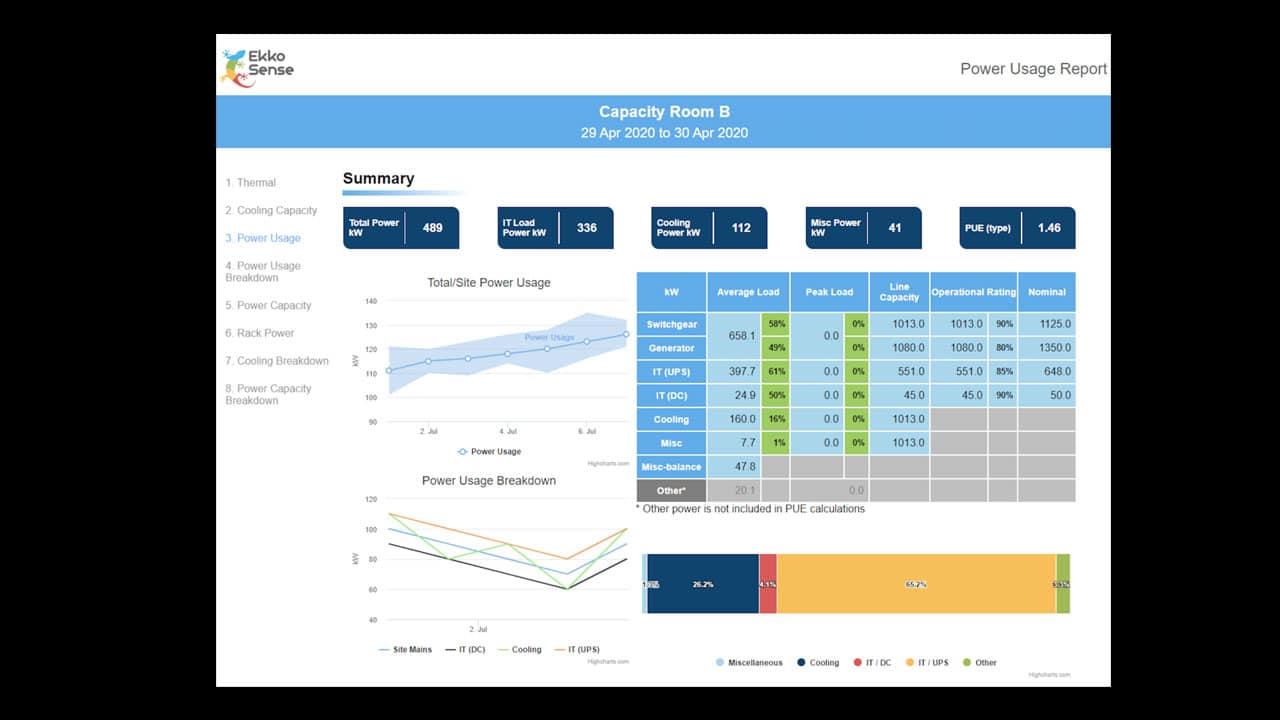Navigate to Power Capacity section
Viewport: 1280px width, 720px height.
[268, 306]
